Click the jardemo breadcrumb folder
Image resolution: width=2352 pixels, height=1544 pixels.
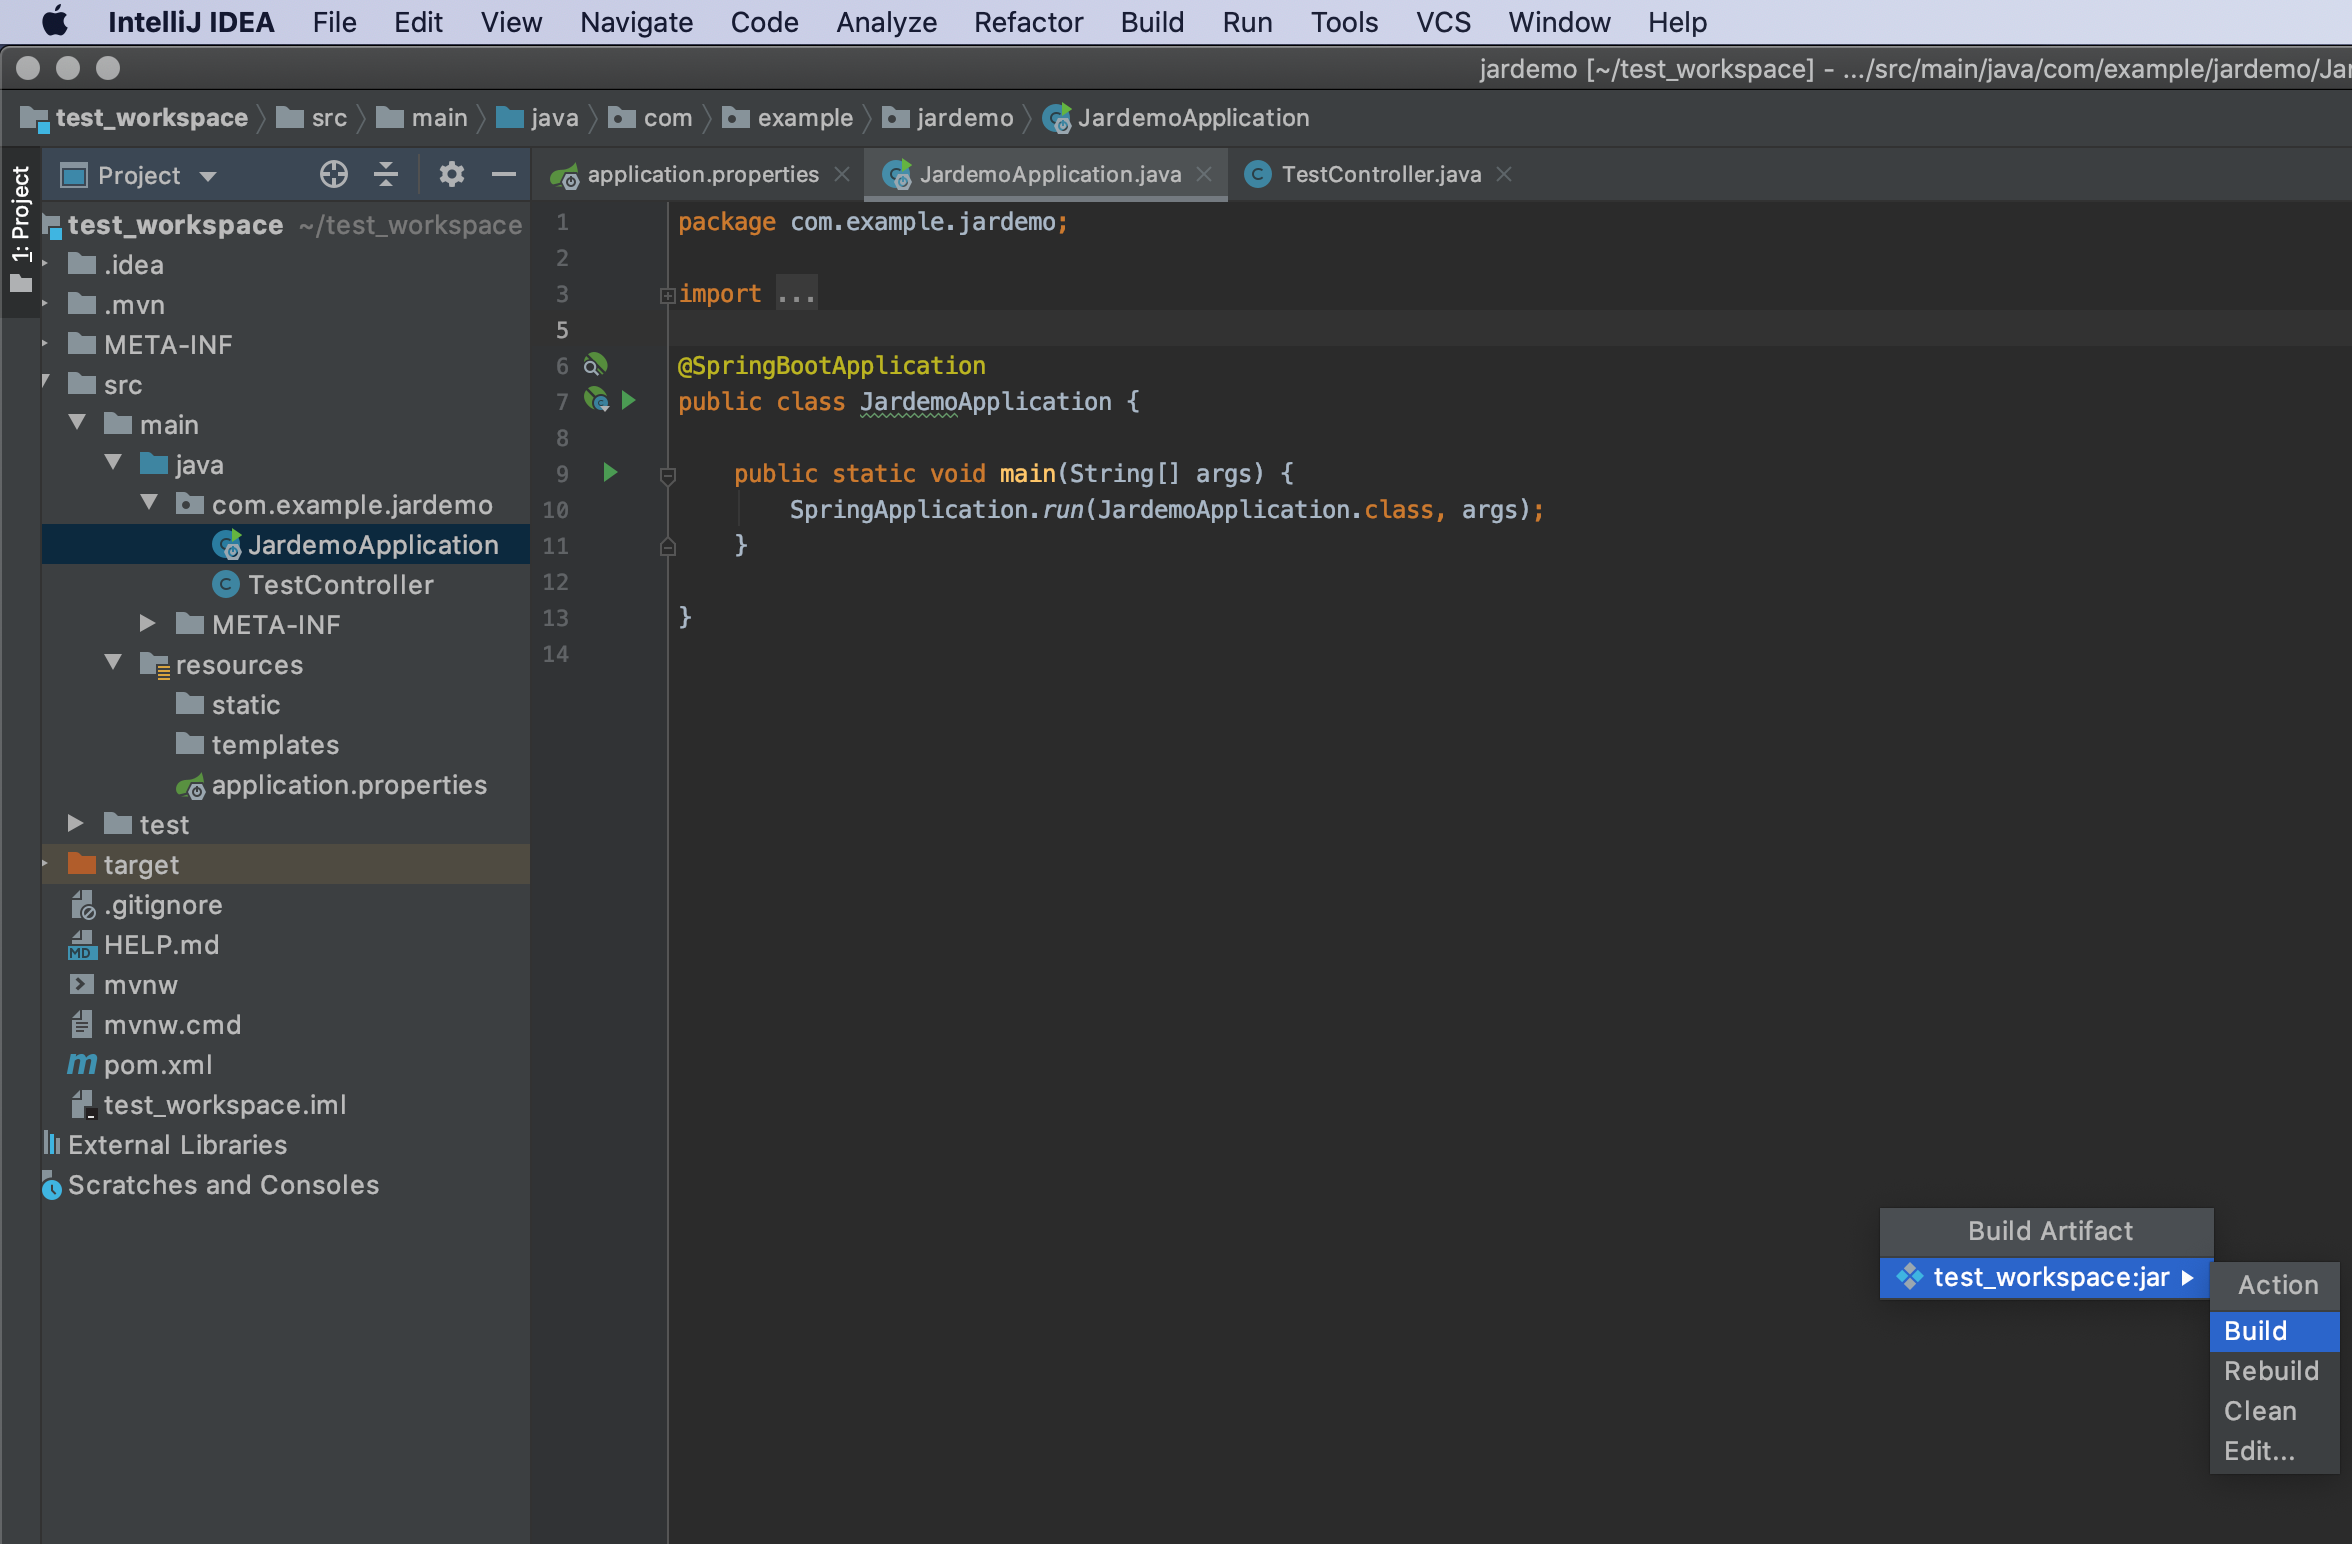click(x=948, y=118)
